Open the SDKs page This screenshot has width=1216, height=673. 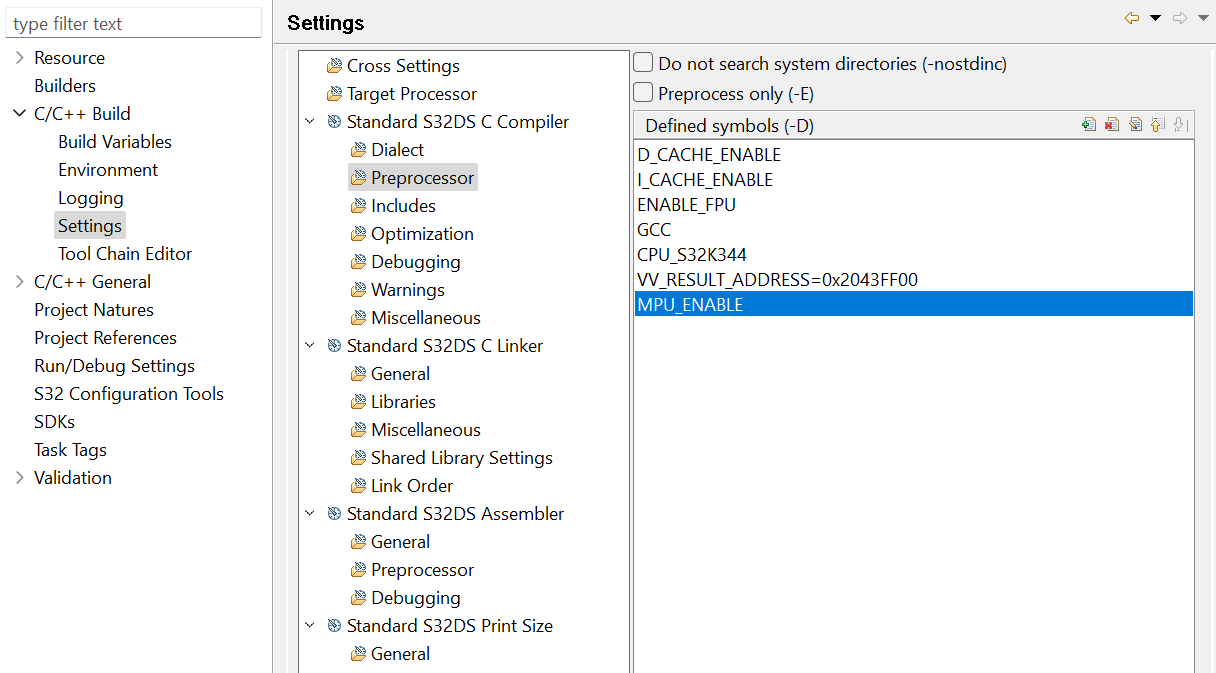click(54, 422)
